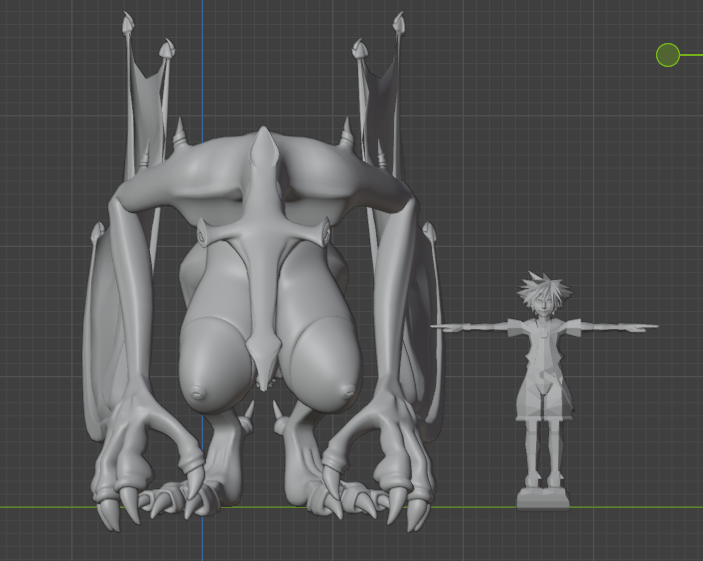703x561 pixels.
Task: Click the green axis gizmo circle
Action: (668, 55)
